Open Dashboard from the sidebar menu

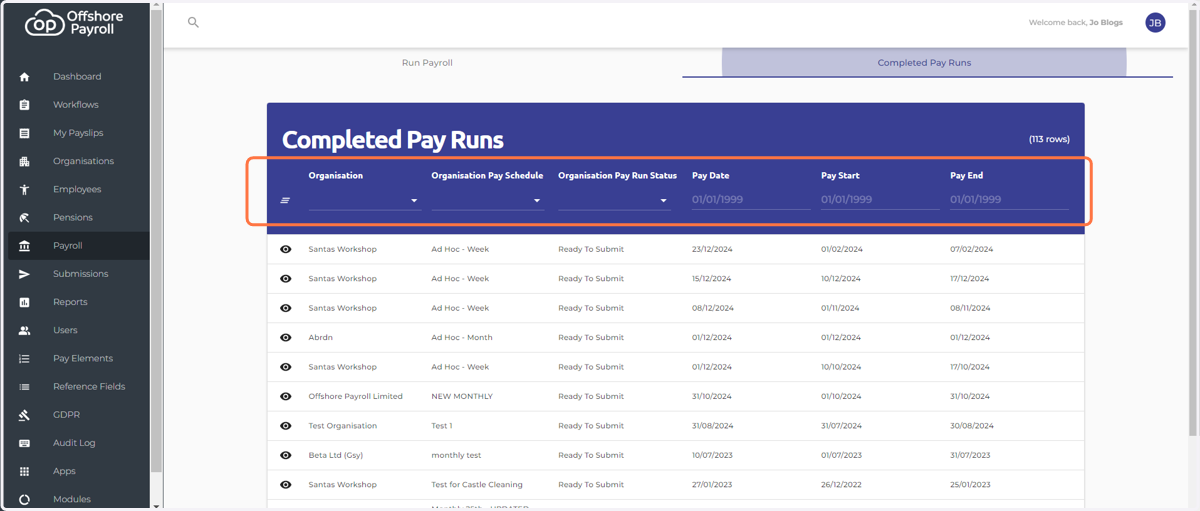77,77
